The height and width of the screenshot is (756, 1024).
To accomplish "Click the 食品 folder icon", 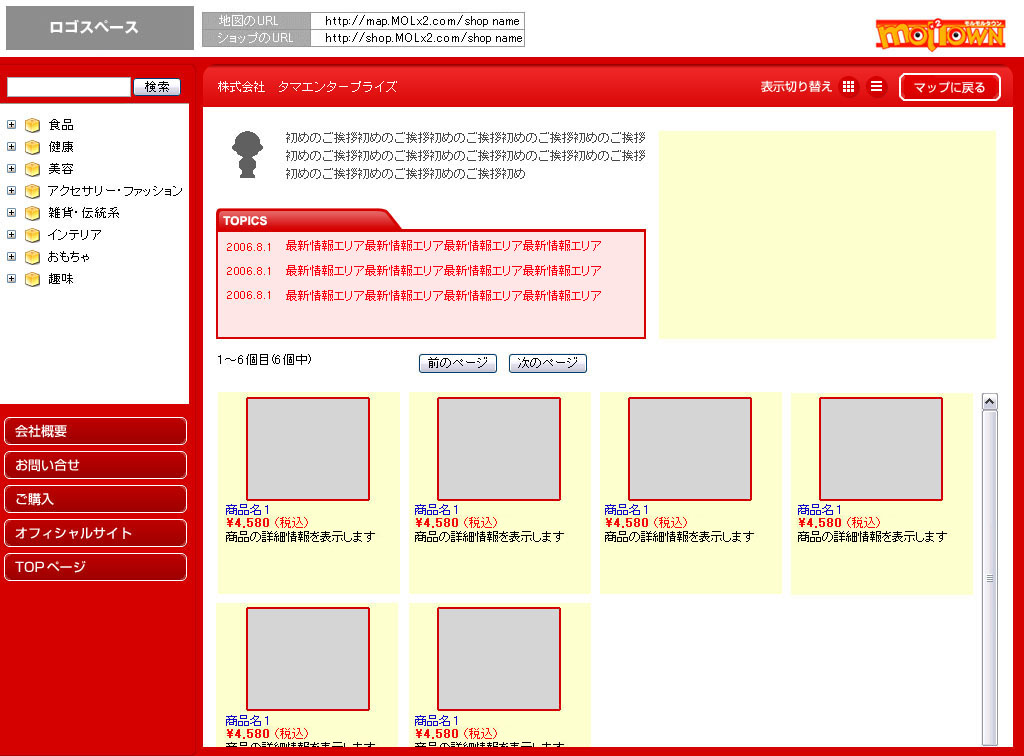I will pyautogui.click(x=33, y=125).
